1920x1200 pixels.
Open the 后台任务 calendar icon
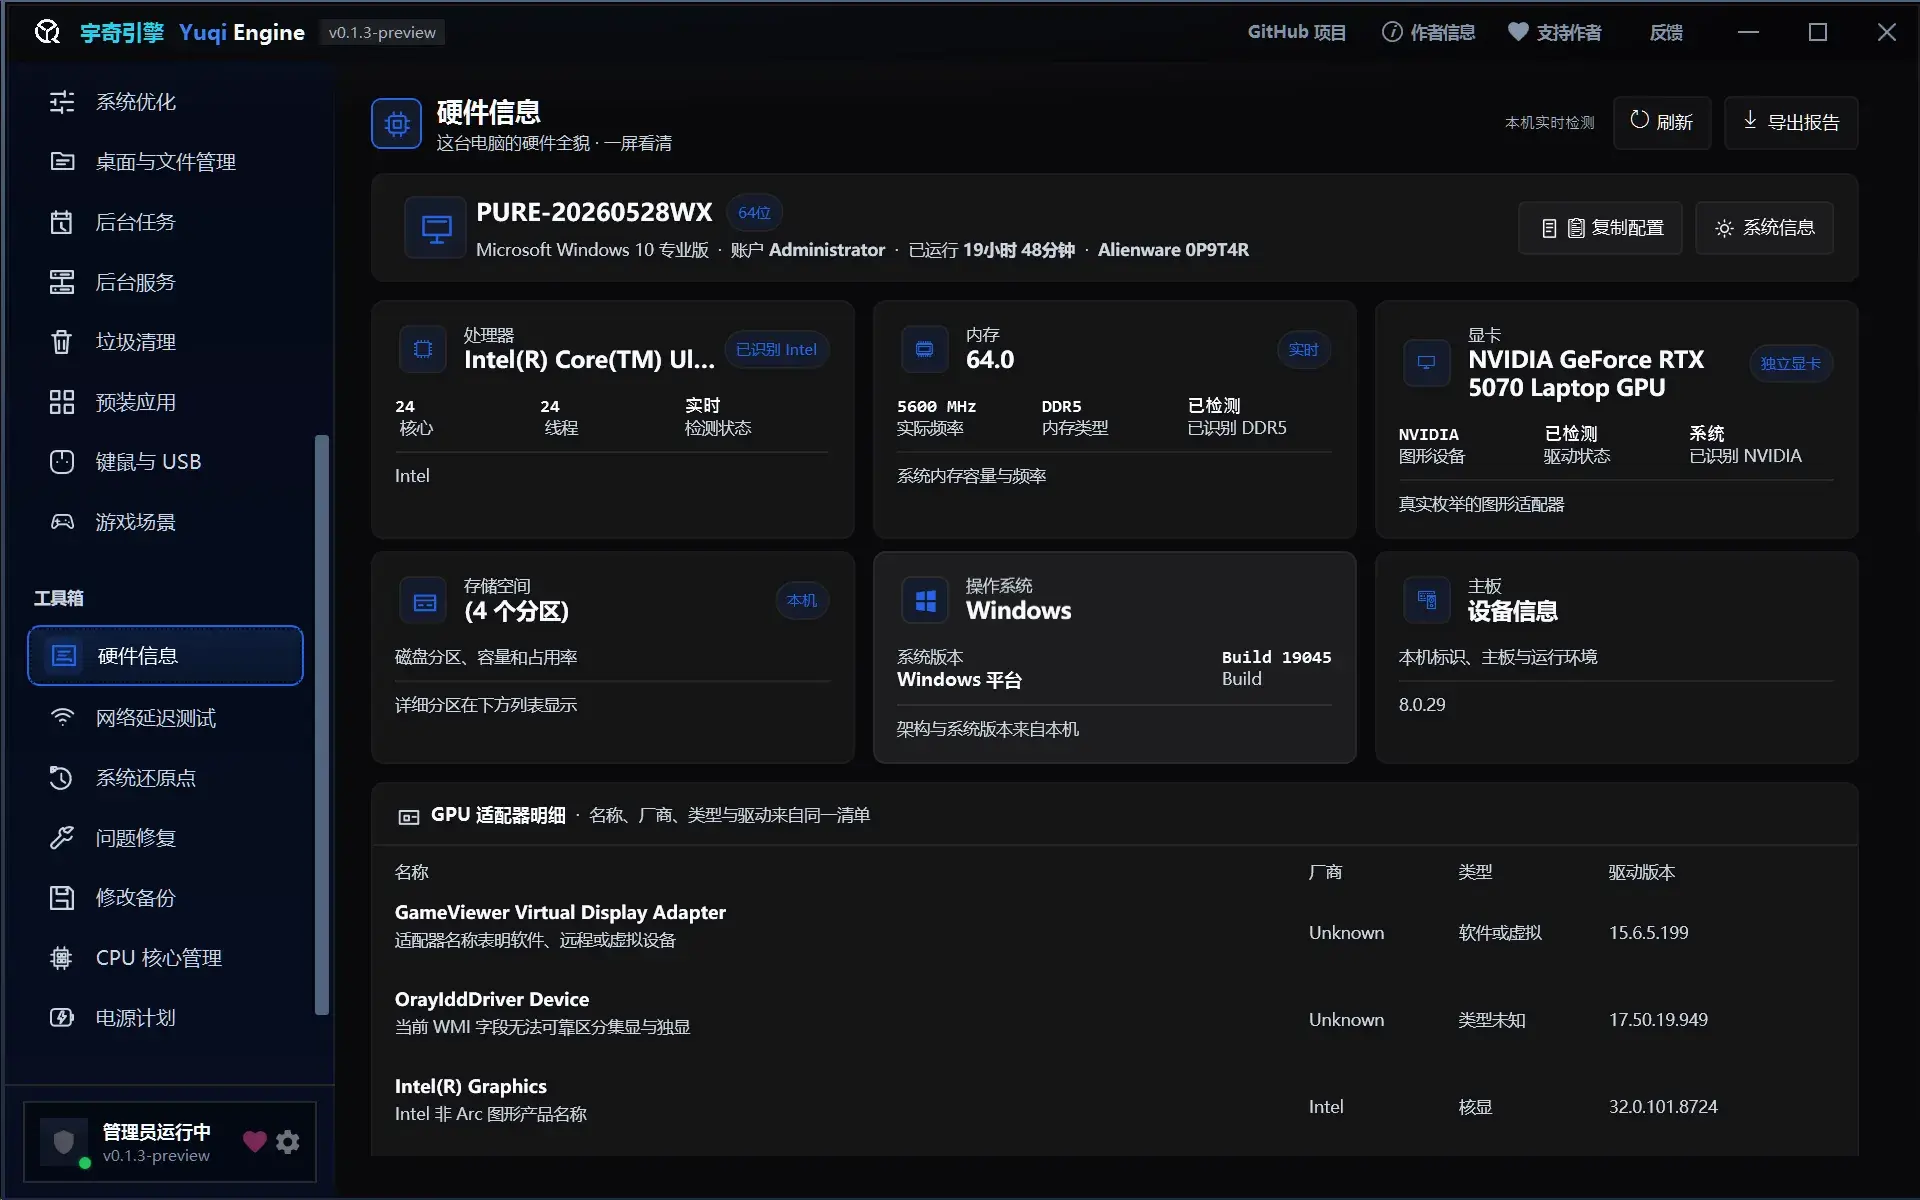pyautogui.click(x=62, y=222)
